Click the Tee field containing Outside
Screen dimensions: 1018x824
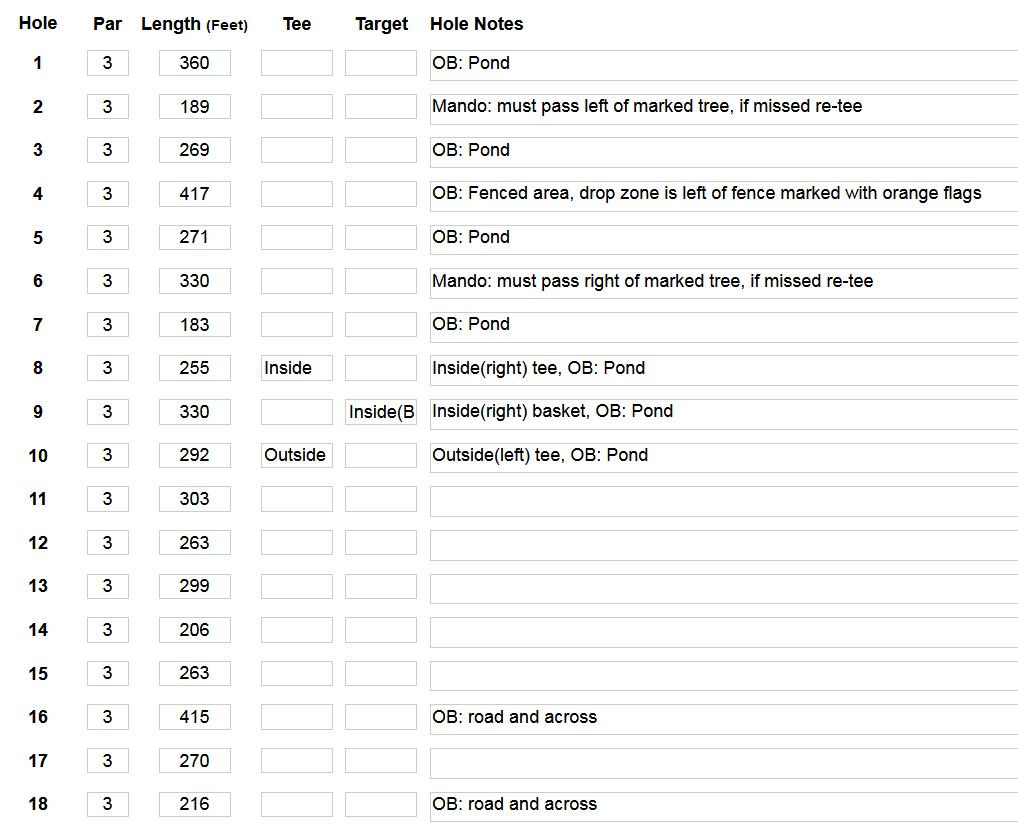click(x=297, y=455)
